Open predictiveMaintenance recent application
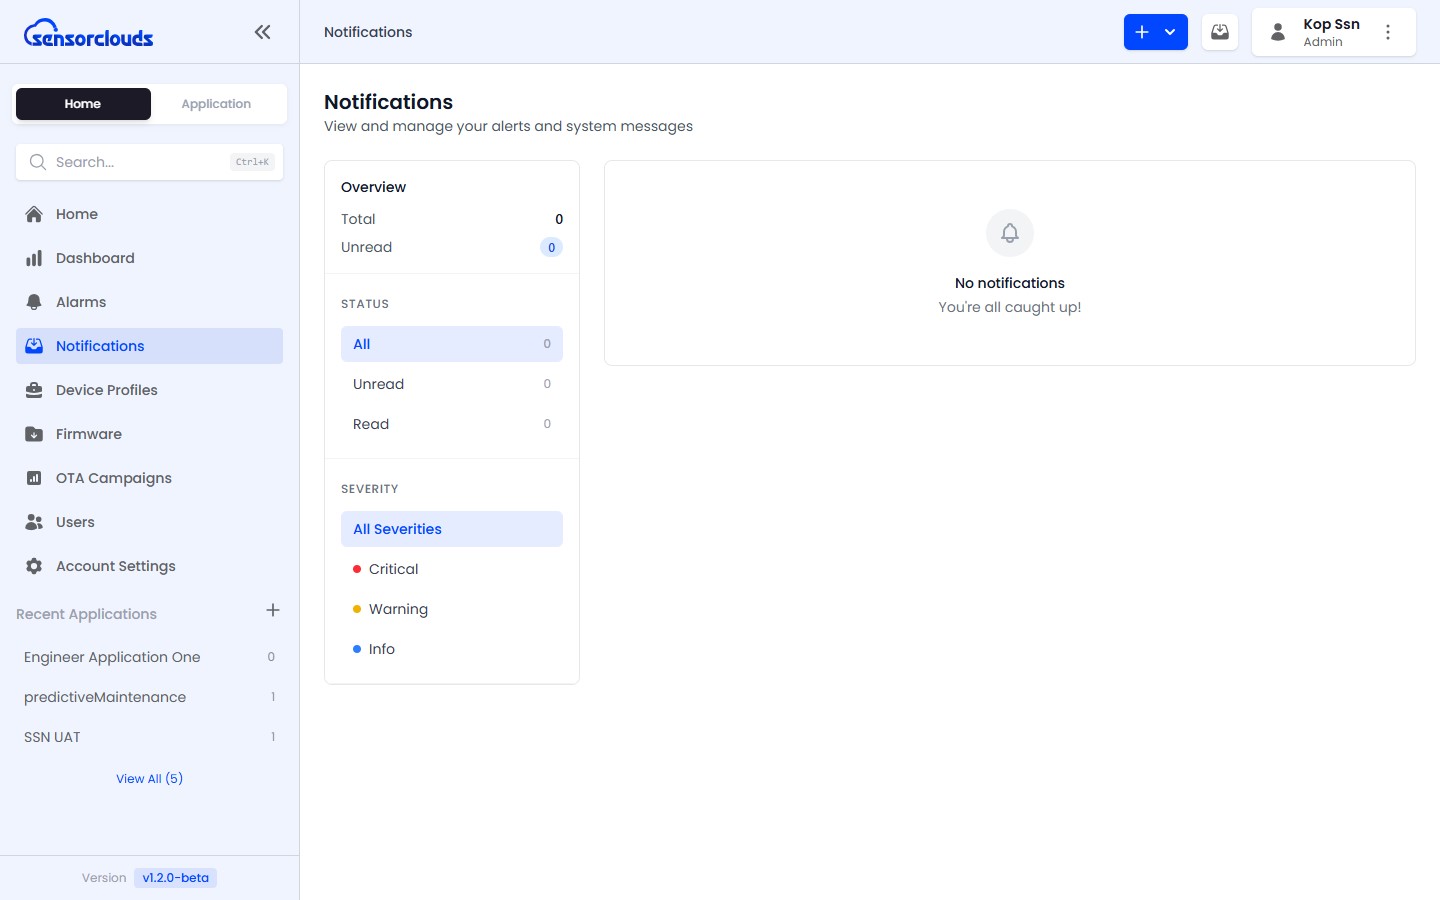 click(x=105, y=697)
